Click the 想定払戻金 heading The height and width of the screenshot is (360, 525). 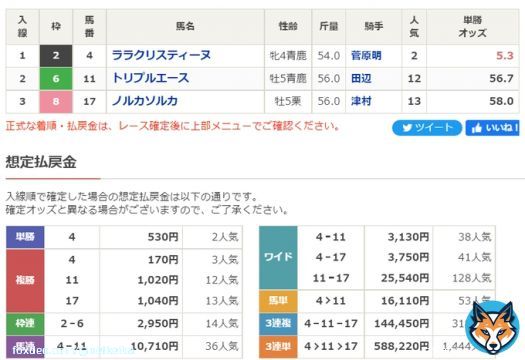(x=41, y=162)
